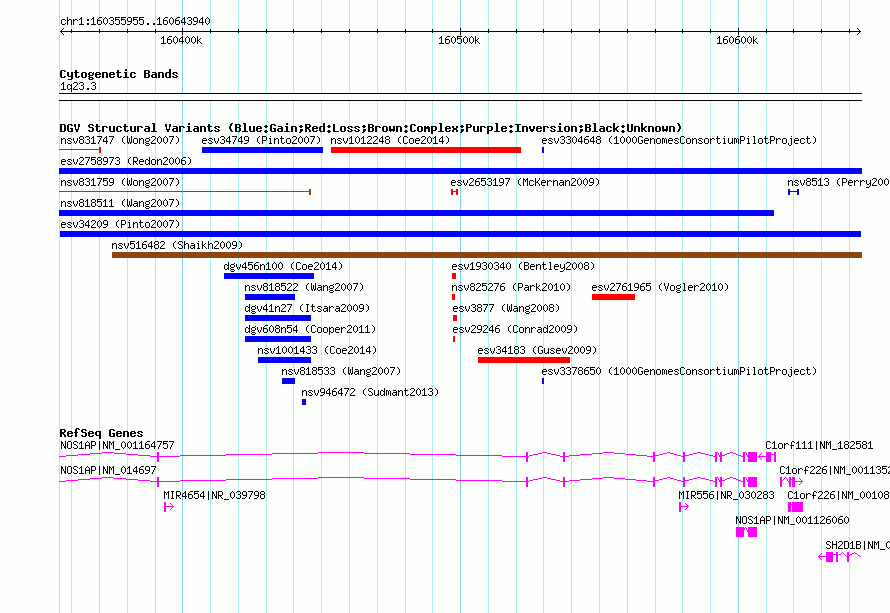Click the dgv456n100 (Coe2014) blue bar

click(268, 276)
